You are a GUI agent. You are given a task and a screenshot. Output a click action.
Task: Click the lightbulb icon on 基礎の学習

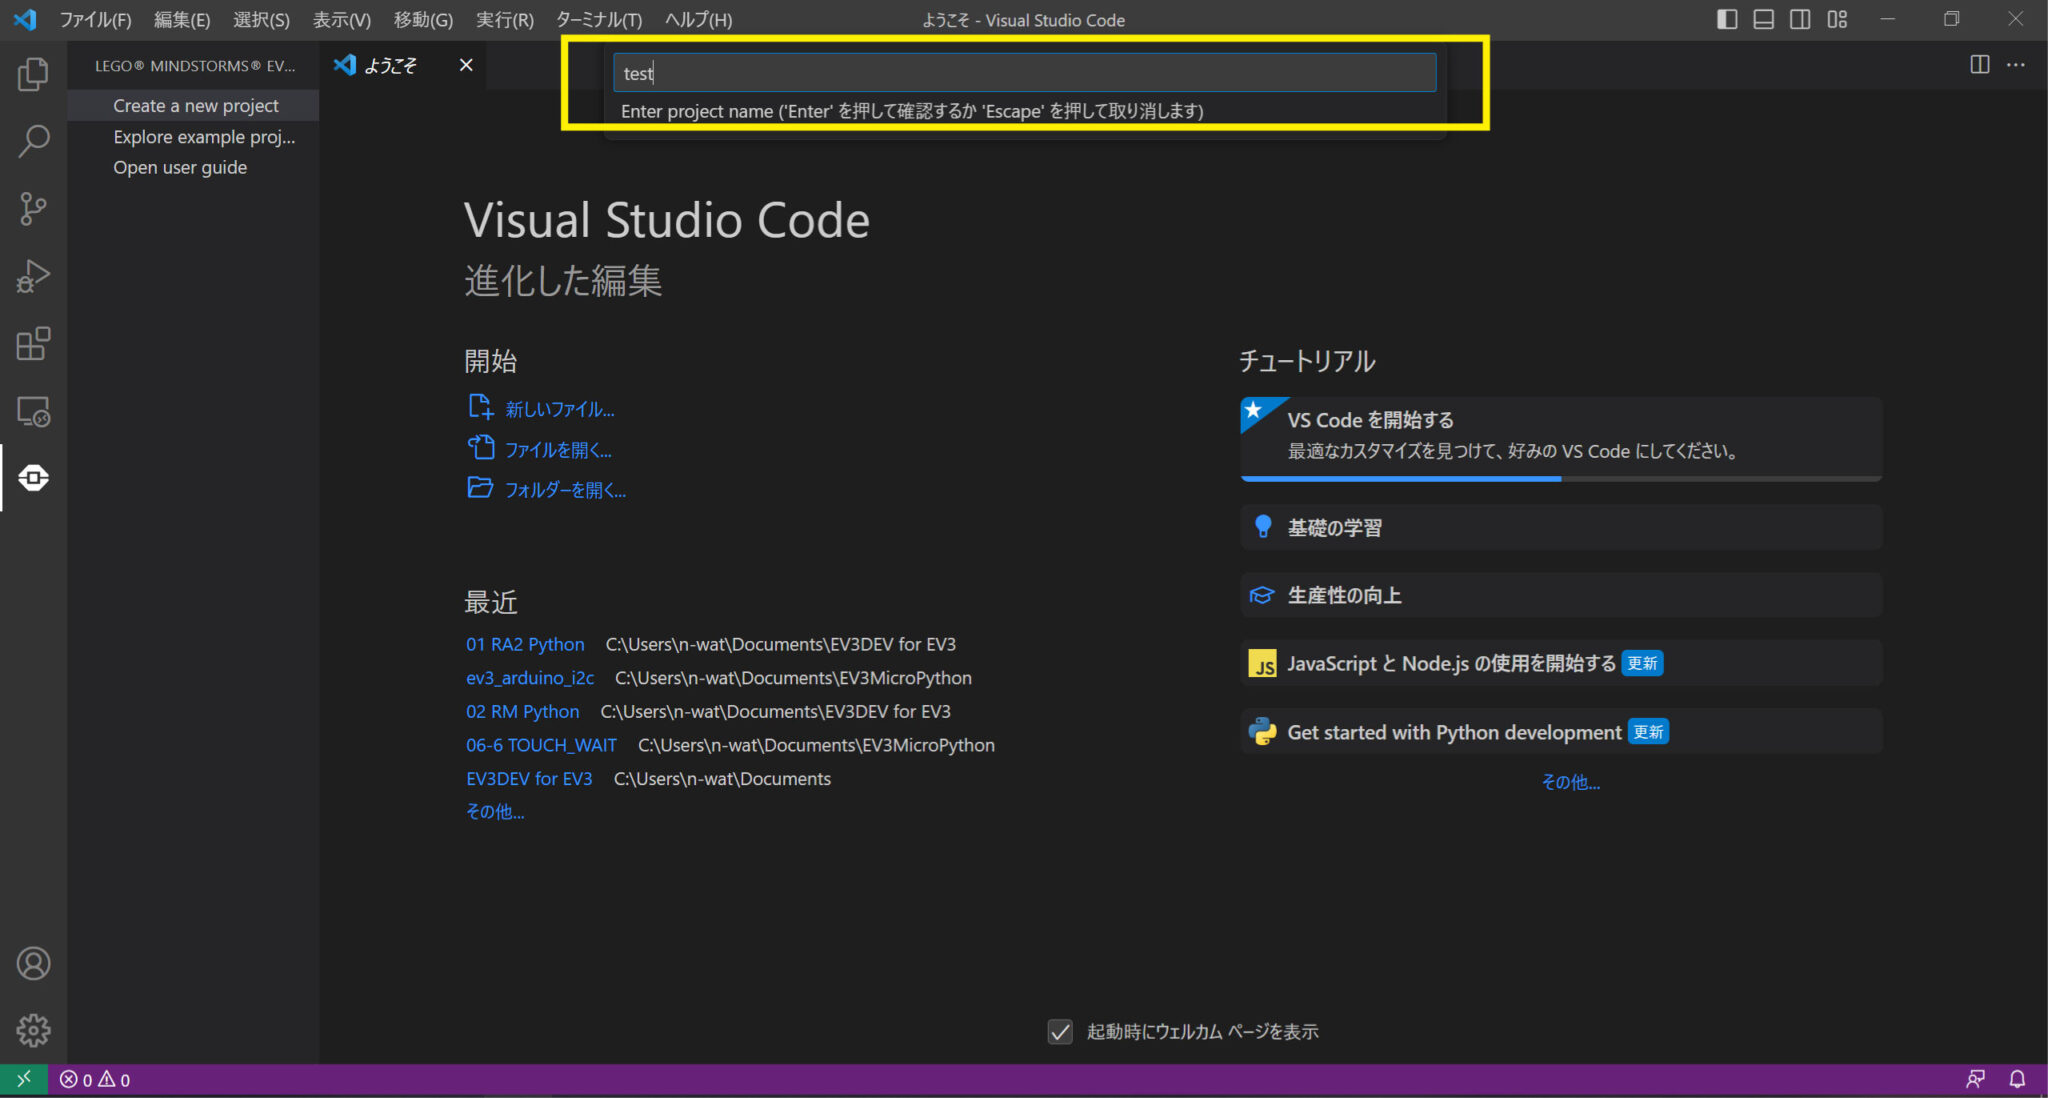click(x=1262, y=527)
